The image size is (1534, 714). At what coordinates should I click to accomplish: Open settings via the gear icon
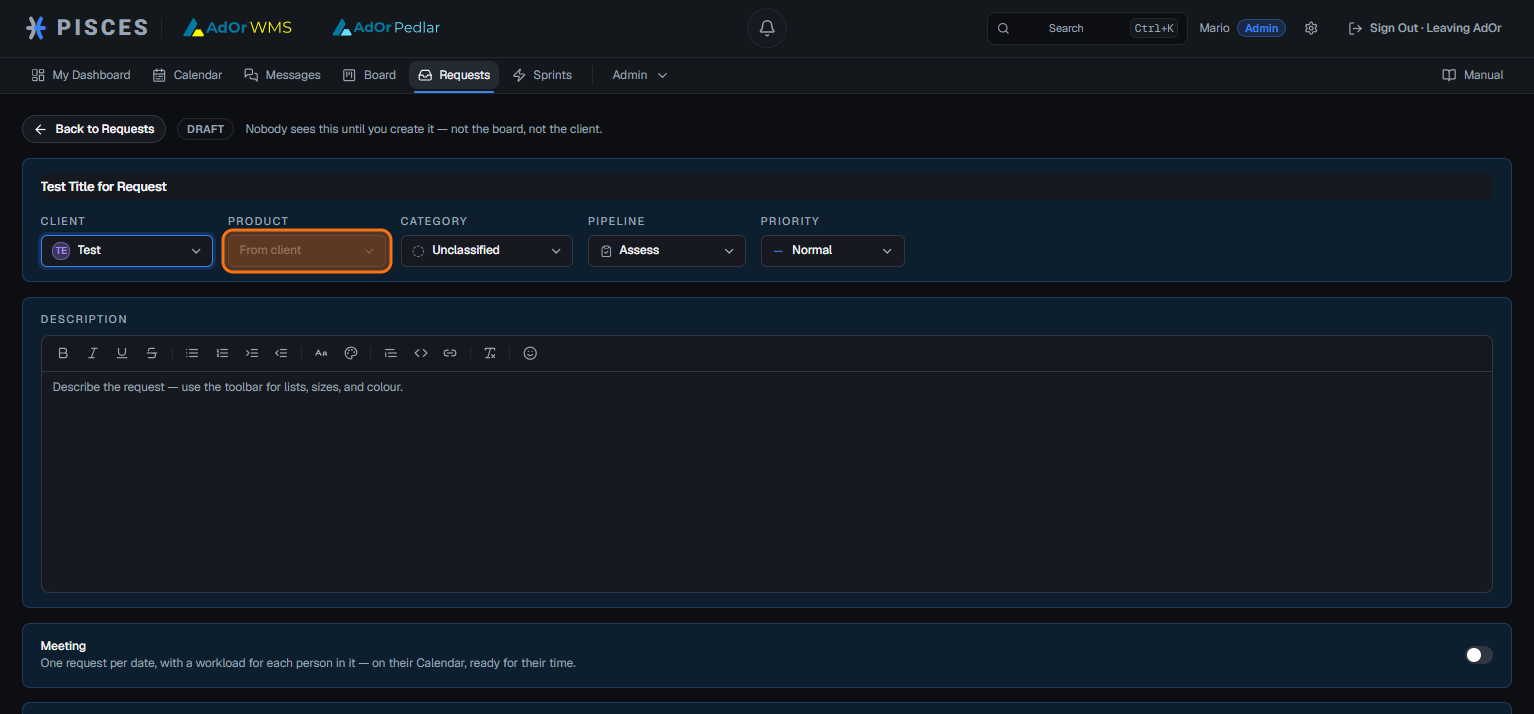click(x=1311, y=28)
